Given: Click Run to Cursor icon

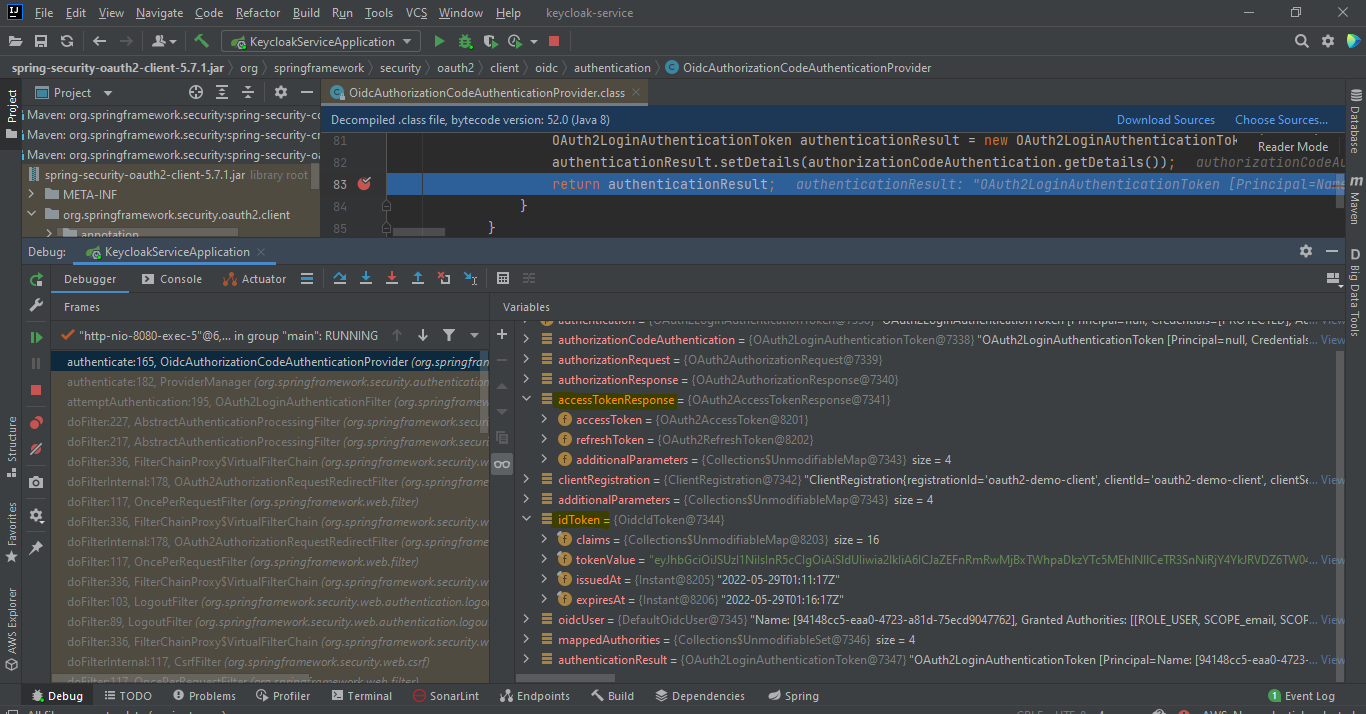Looking at the screenshot, I should pos(470,279).
